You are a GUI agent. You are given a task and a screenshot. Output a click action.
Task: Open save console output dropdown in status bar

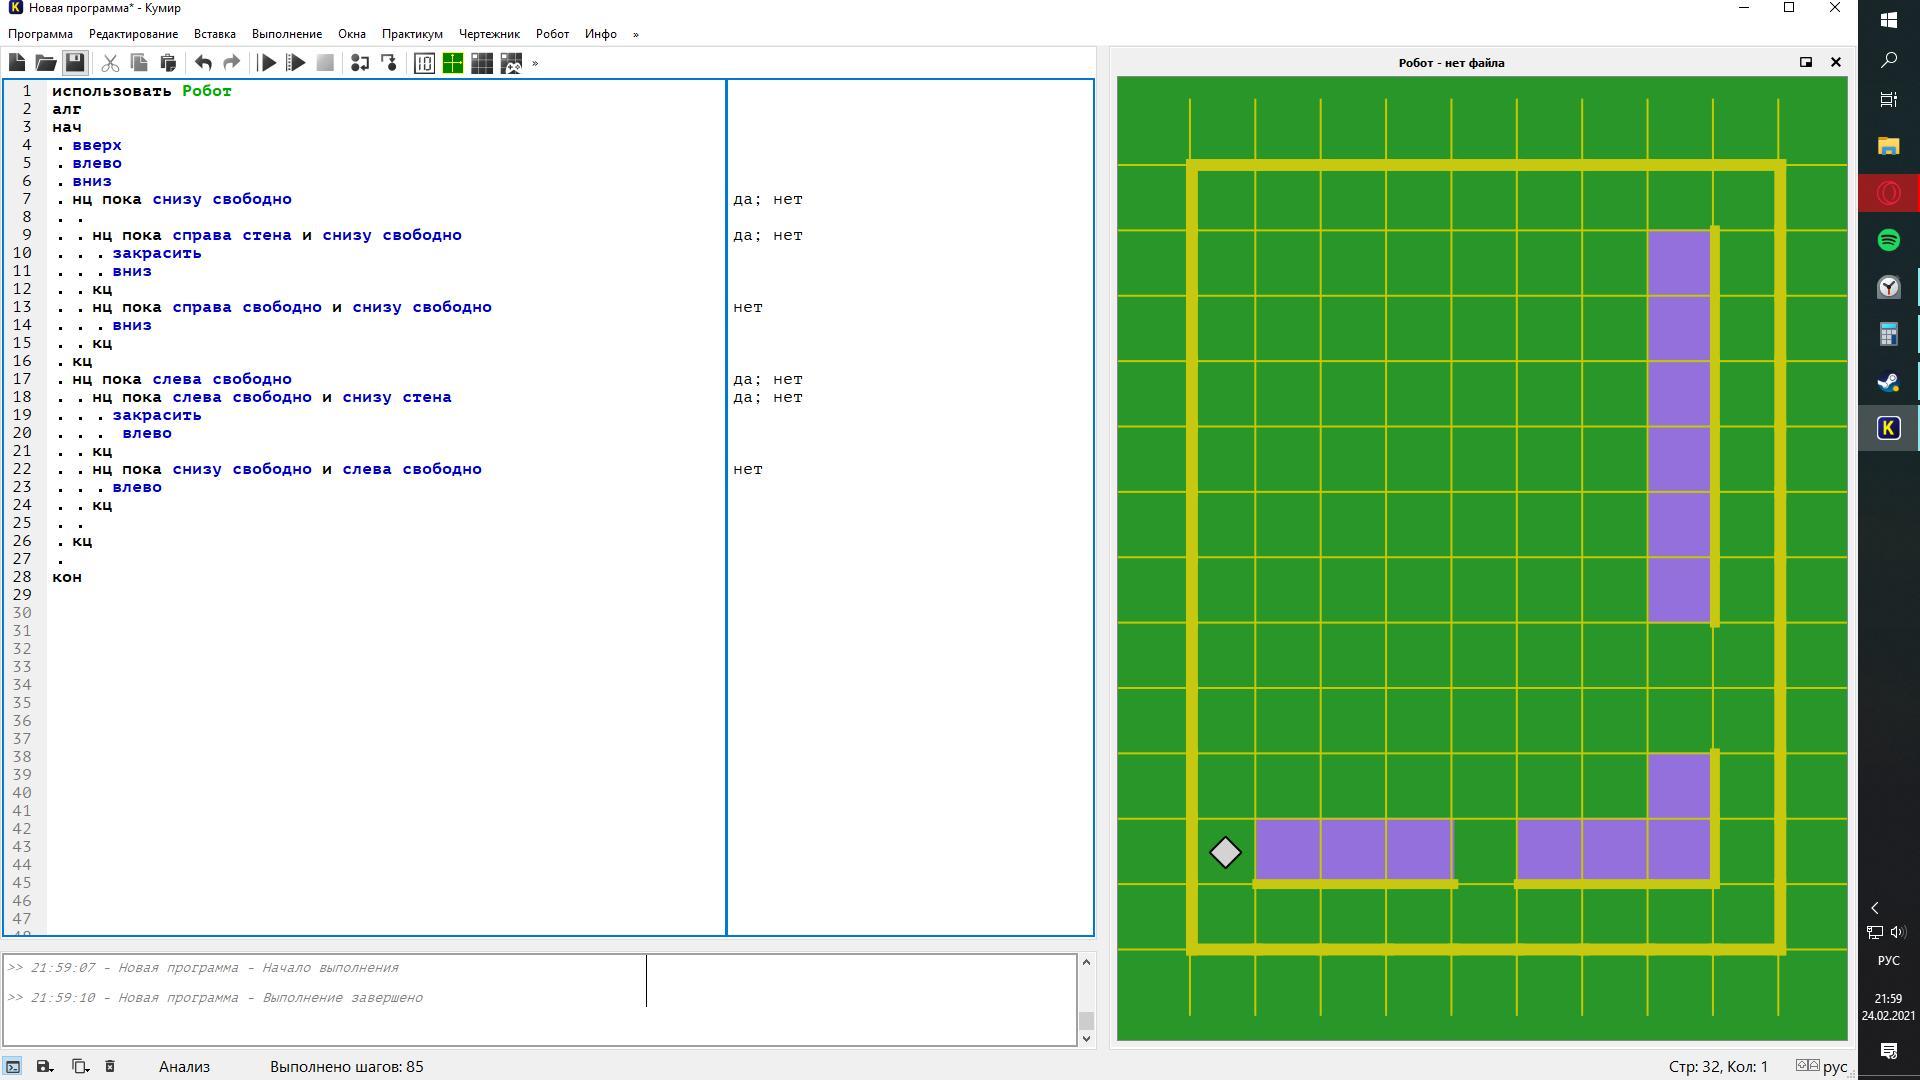(45, 1066)
